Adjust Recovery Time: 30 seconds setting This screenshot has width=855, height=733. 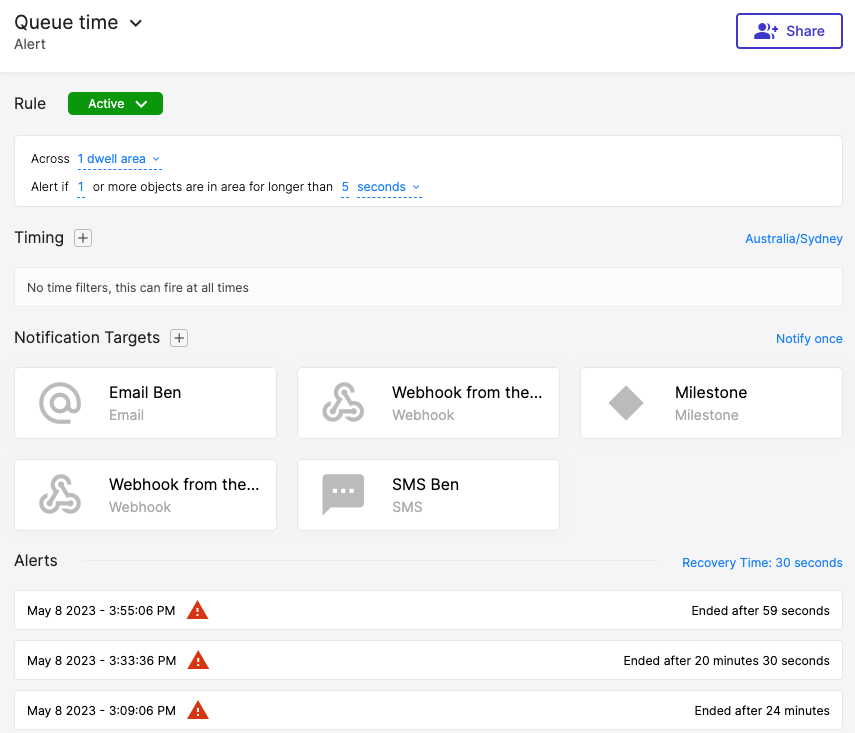(x=761, y=563)
